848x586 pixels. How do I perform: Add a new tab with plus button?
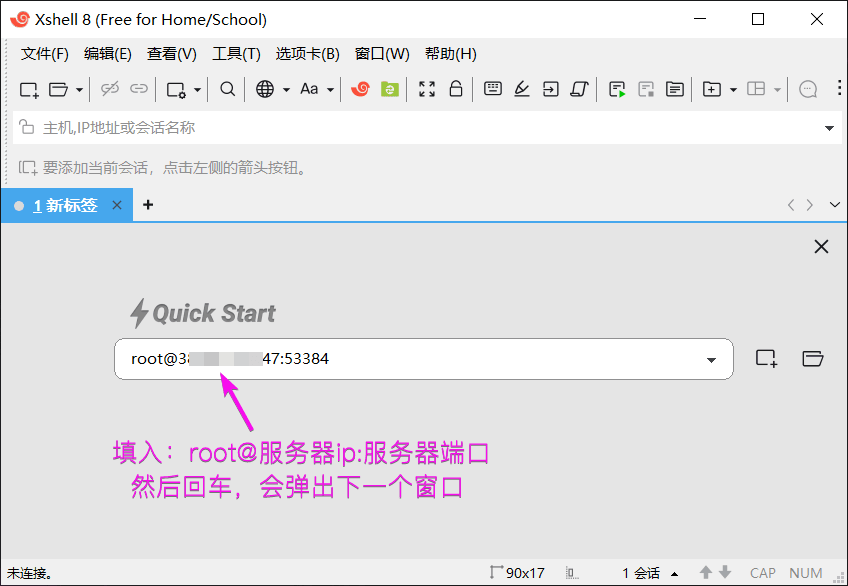click(x=148, y=205)
